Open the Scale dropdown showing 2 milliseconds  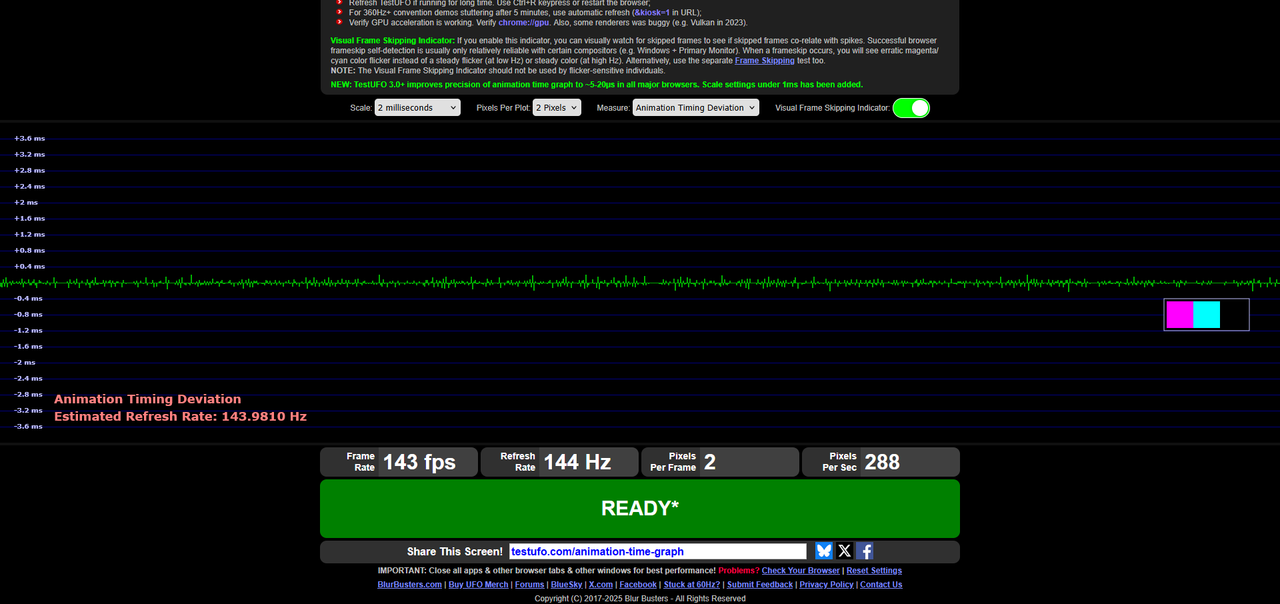click(419, 107)
